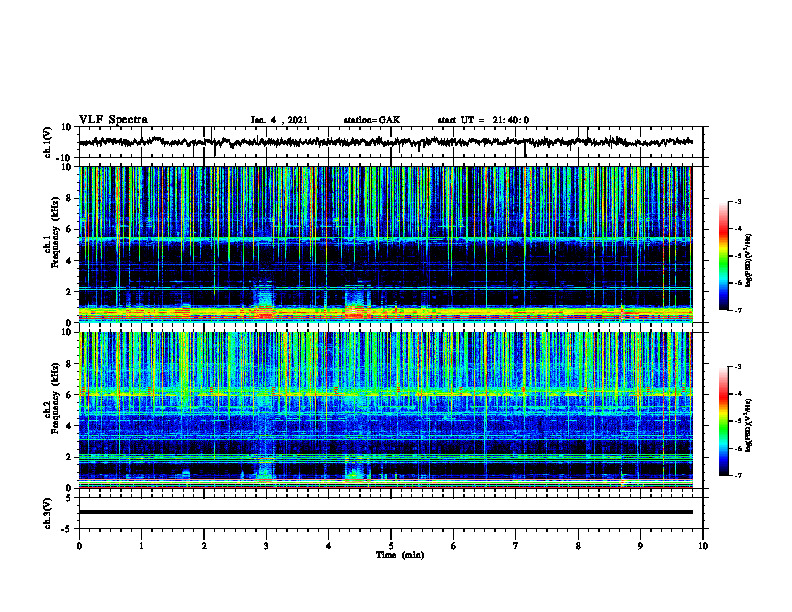Click the log(PSD) label beside lower color bar
The width and height of the screenshot is (792, 612).
(748, 425)
